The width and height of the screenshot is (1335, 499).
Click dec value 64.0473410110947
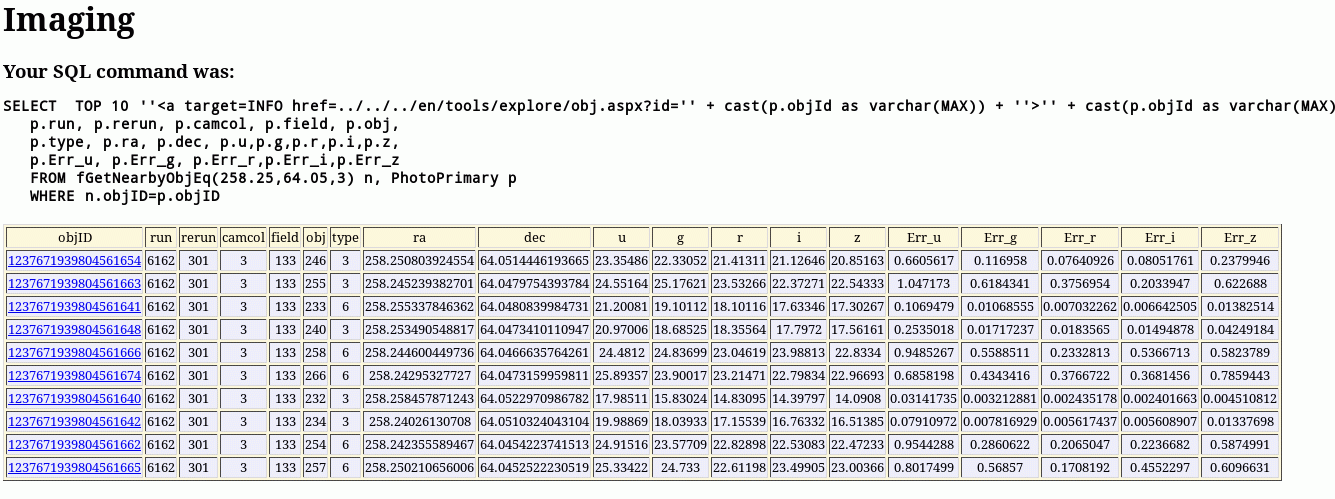[x=534, y=329]
